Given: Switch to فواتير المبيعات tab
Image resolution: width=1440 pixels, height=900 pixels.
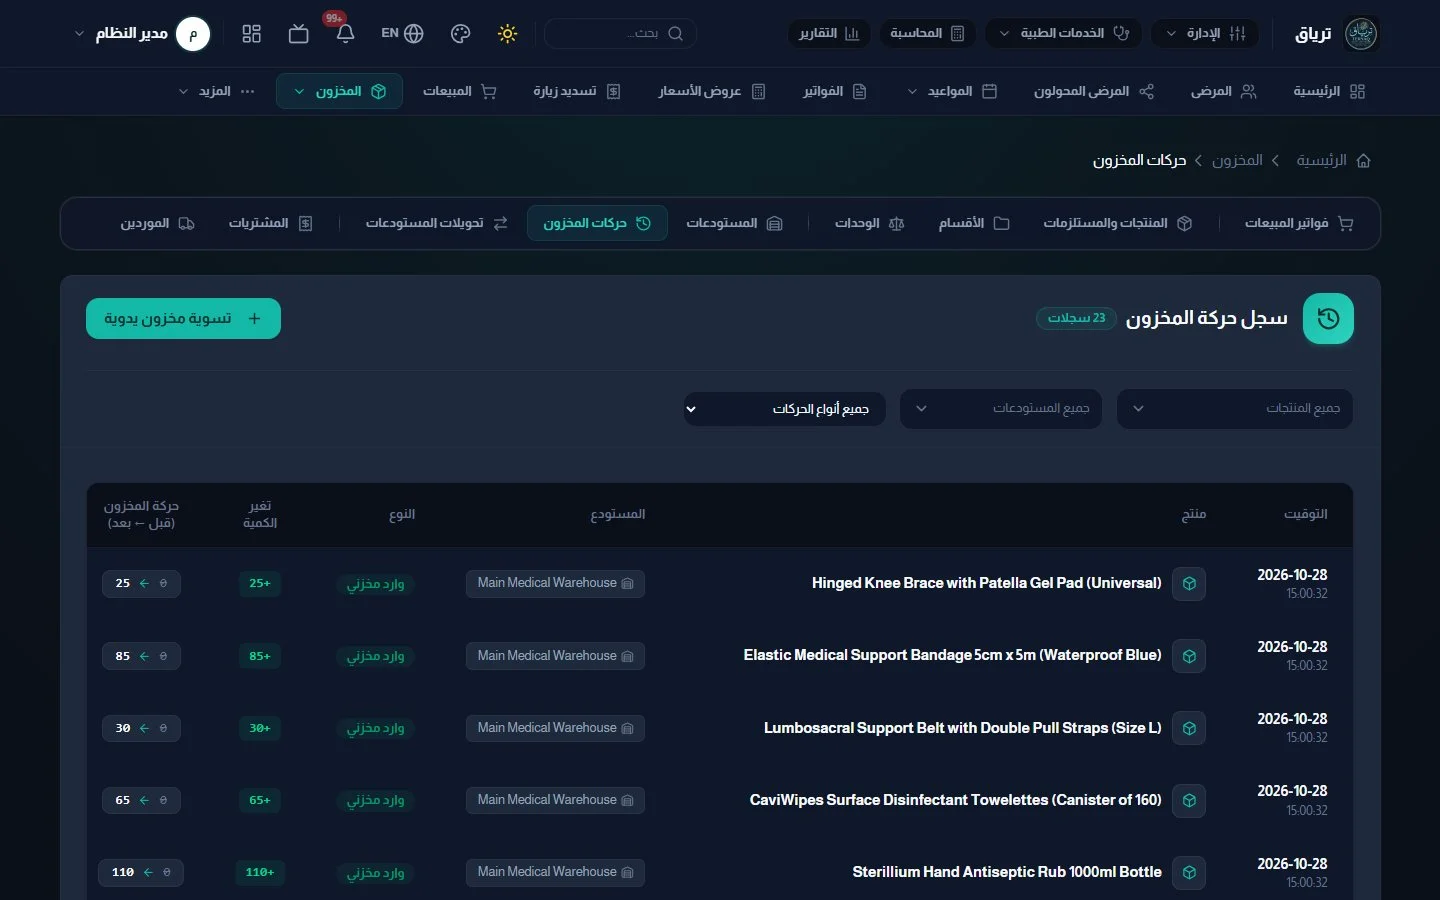Looking at the screenshot, I should click(x=1299, y=223).
